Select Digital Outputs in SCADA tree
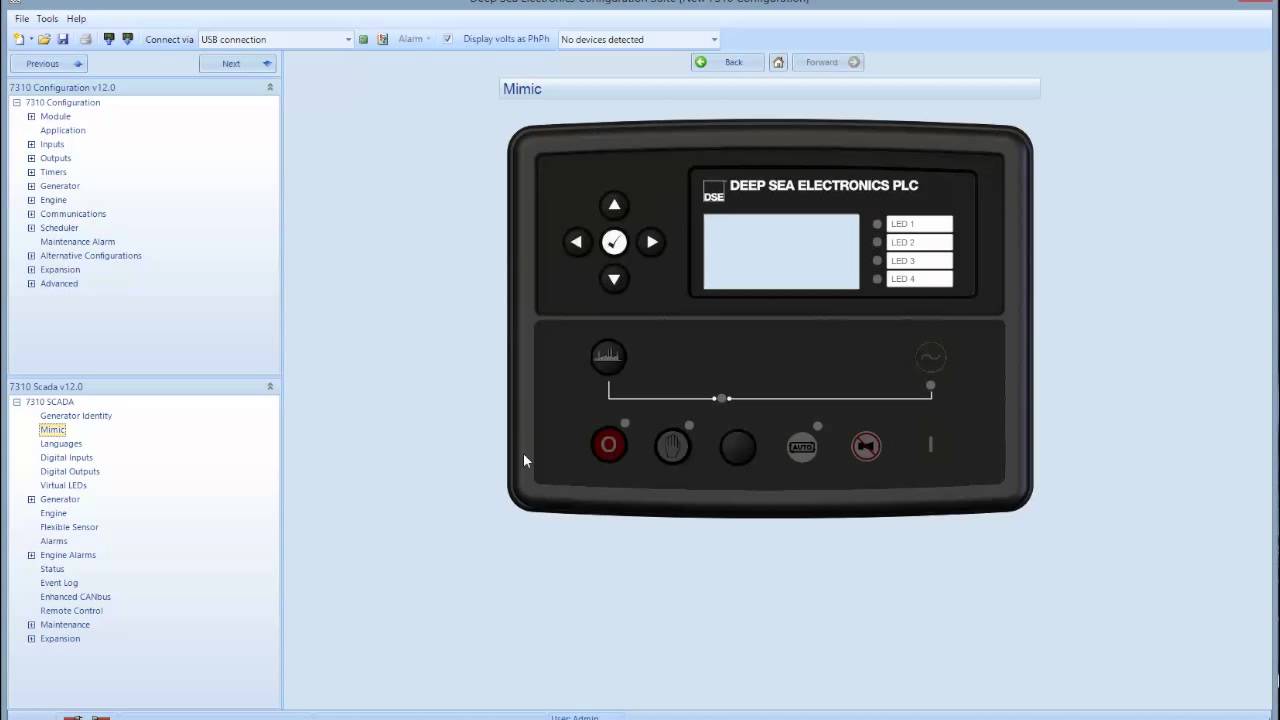 [x=70, y=472]
